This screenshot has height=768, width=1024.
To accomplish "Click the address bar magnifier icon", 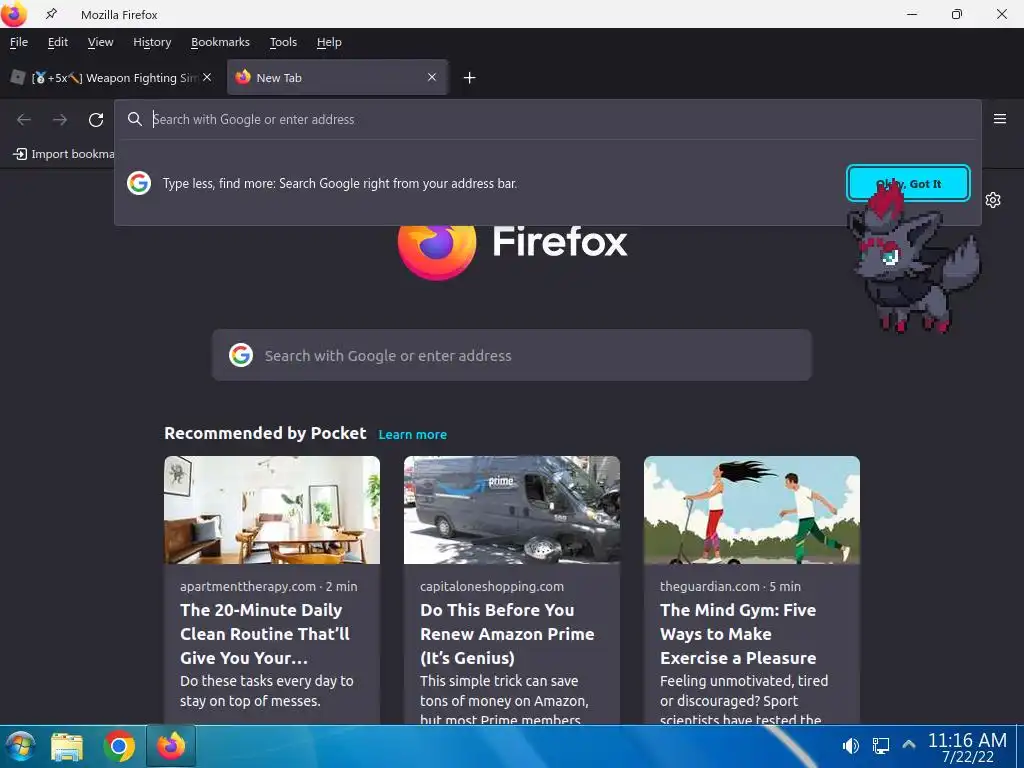I will point(135,119).
